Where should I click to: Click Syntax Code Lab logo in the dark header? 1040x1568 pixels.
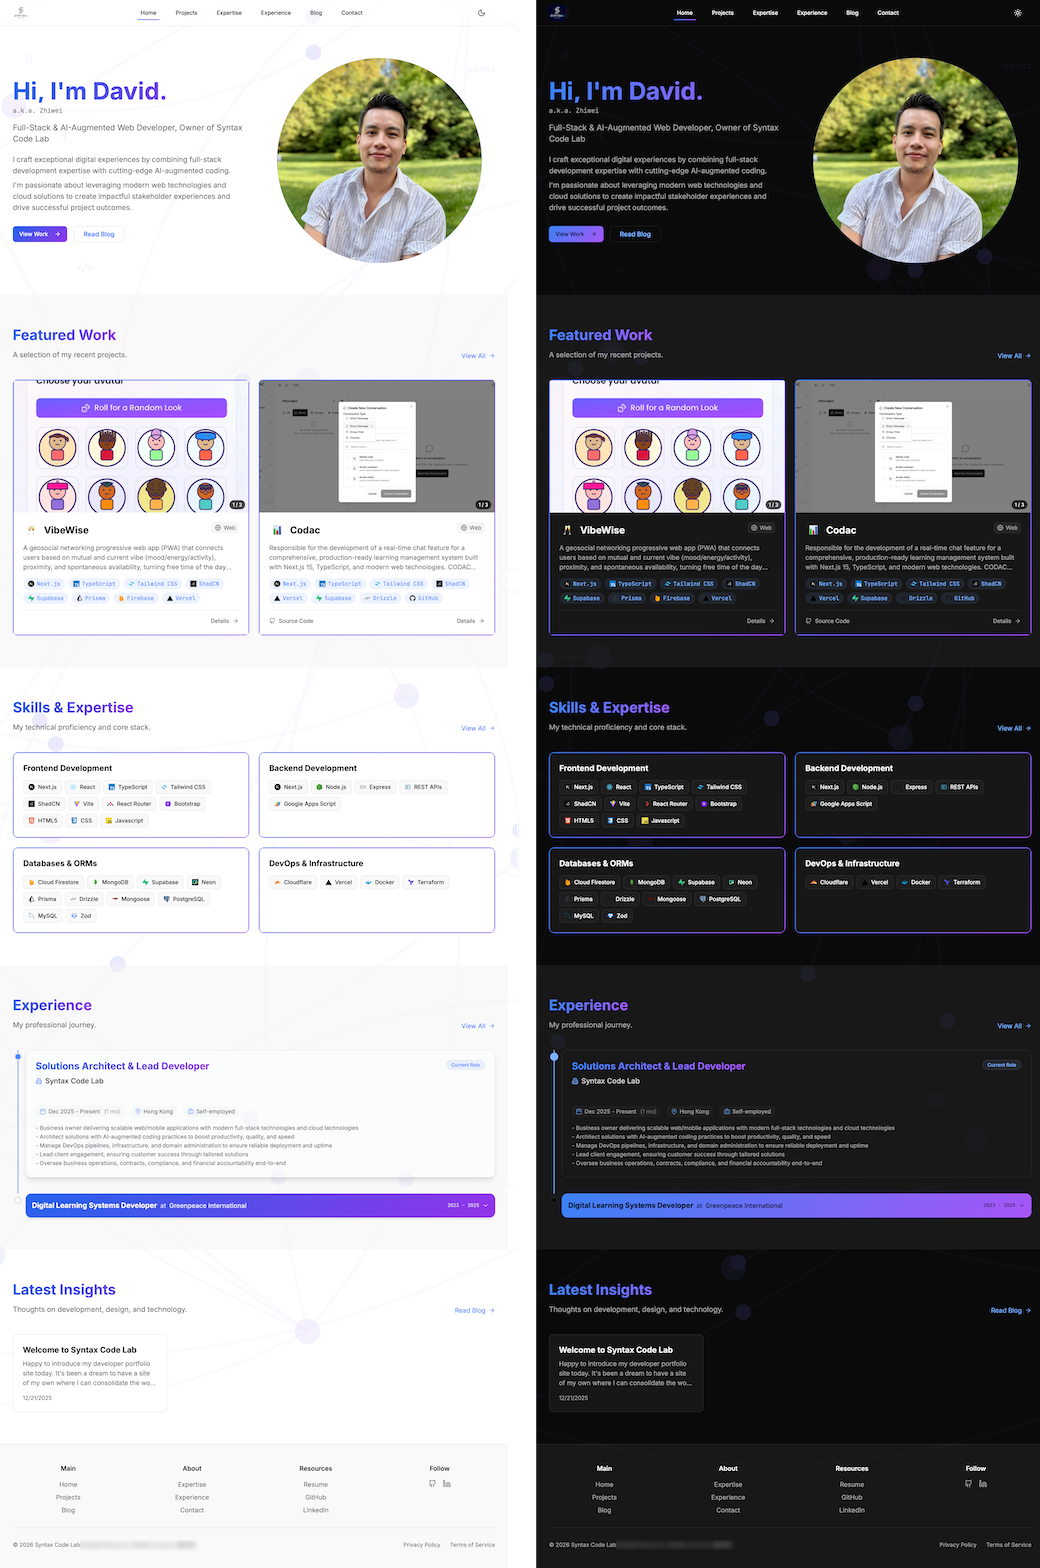coord(557,13)
